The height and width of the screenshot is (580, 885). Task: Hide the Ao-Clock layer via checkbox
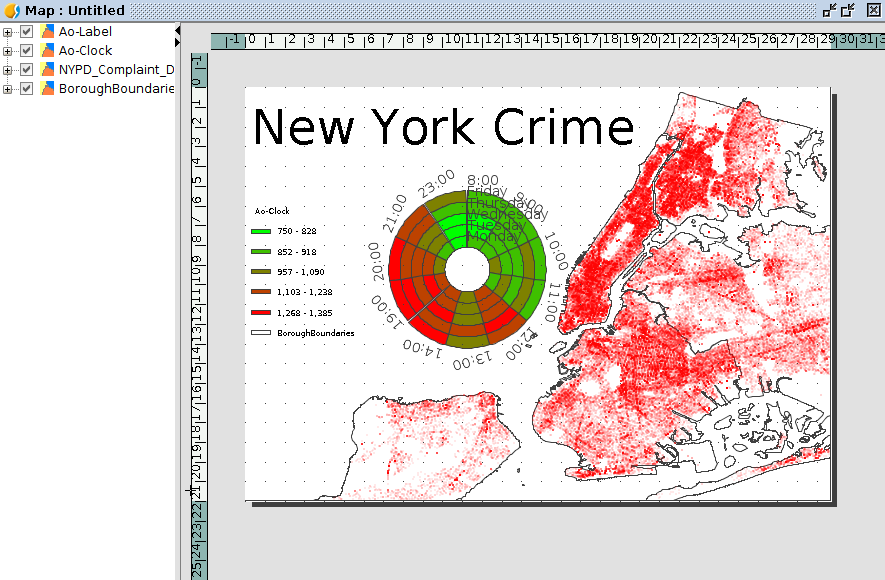tap(27, 51)
